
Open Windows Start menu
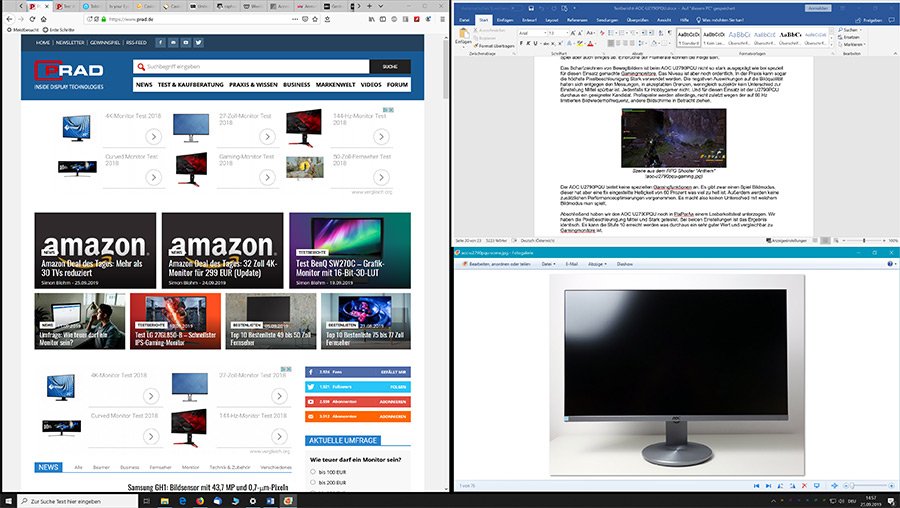coord(8,501)
